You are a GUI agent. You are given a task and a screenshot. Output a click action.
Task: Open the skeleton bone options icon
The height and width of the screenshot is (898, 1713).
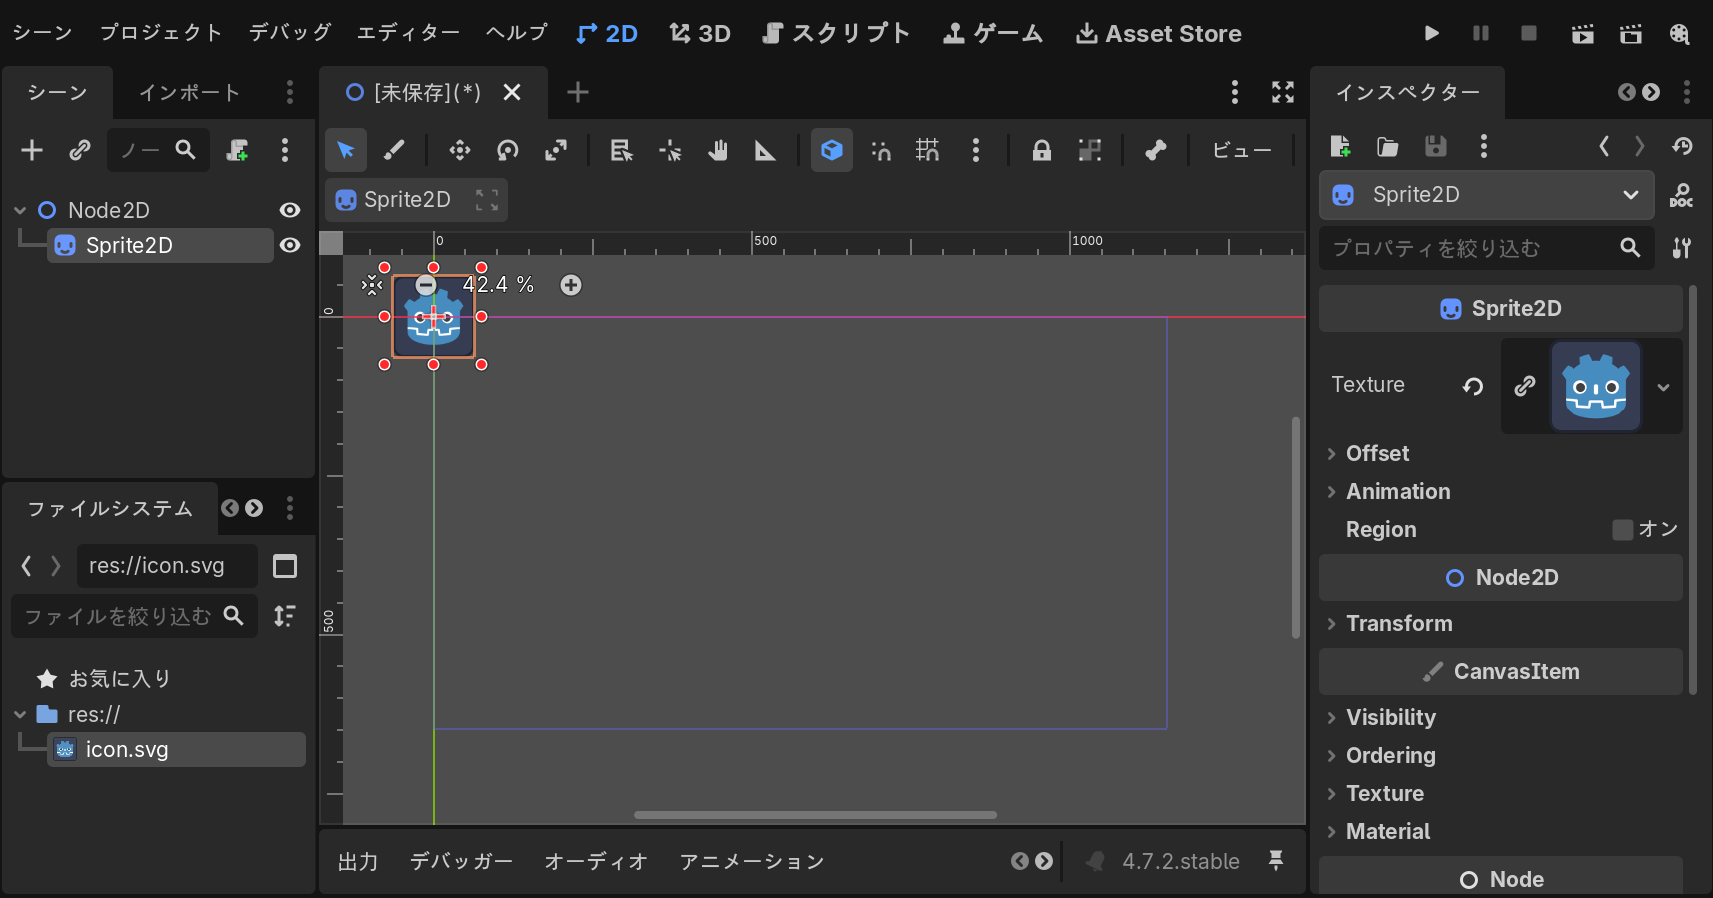(x=1155, y=150)
